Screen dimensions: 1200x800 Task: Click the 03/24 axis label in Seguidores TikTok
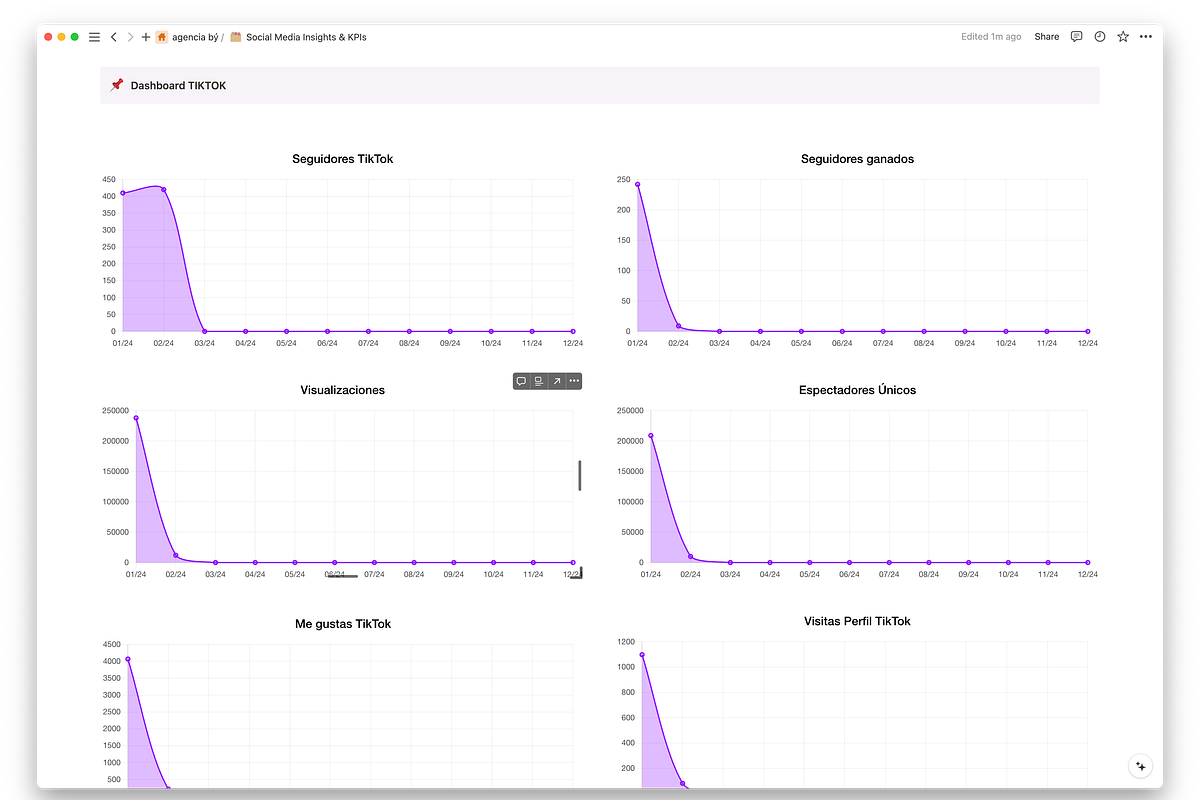tap(204, 343)
